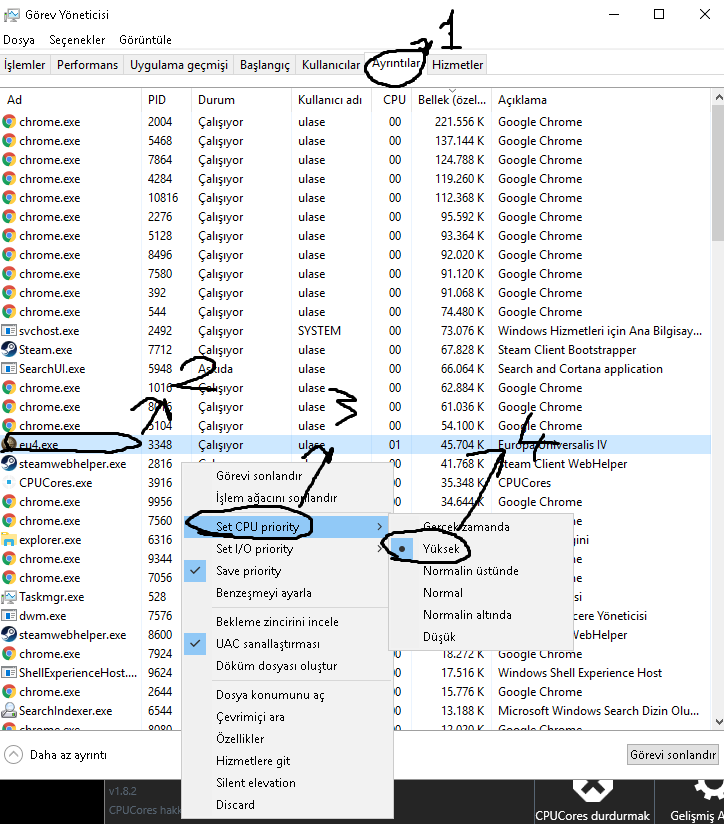Click the SearchUI.exe process icon

click(8, 369)
